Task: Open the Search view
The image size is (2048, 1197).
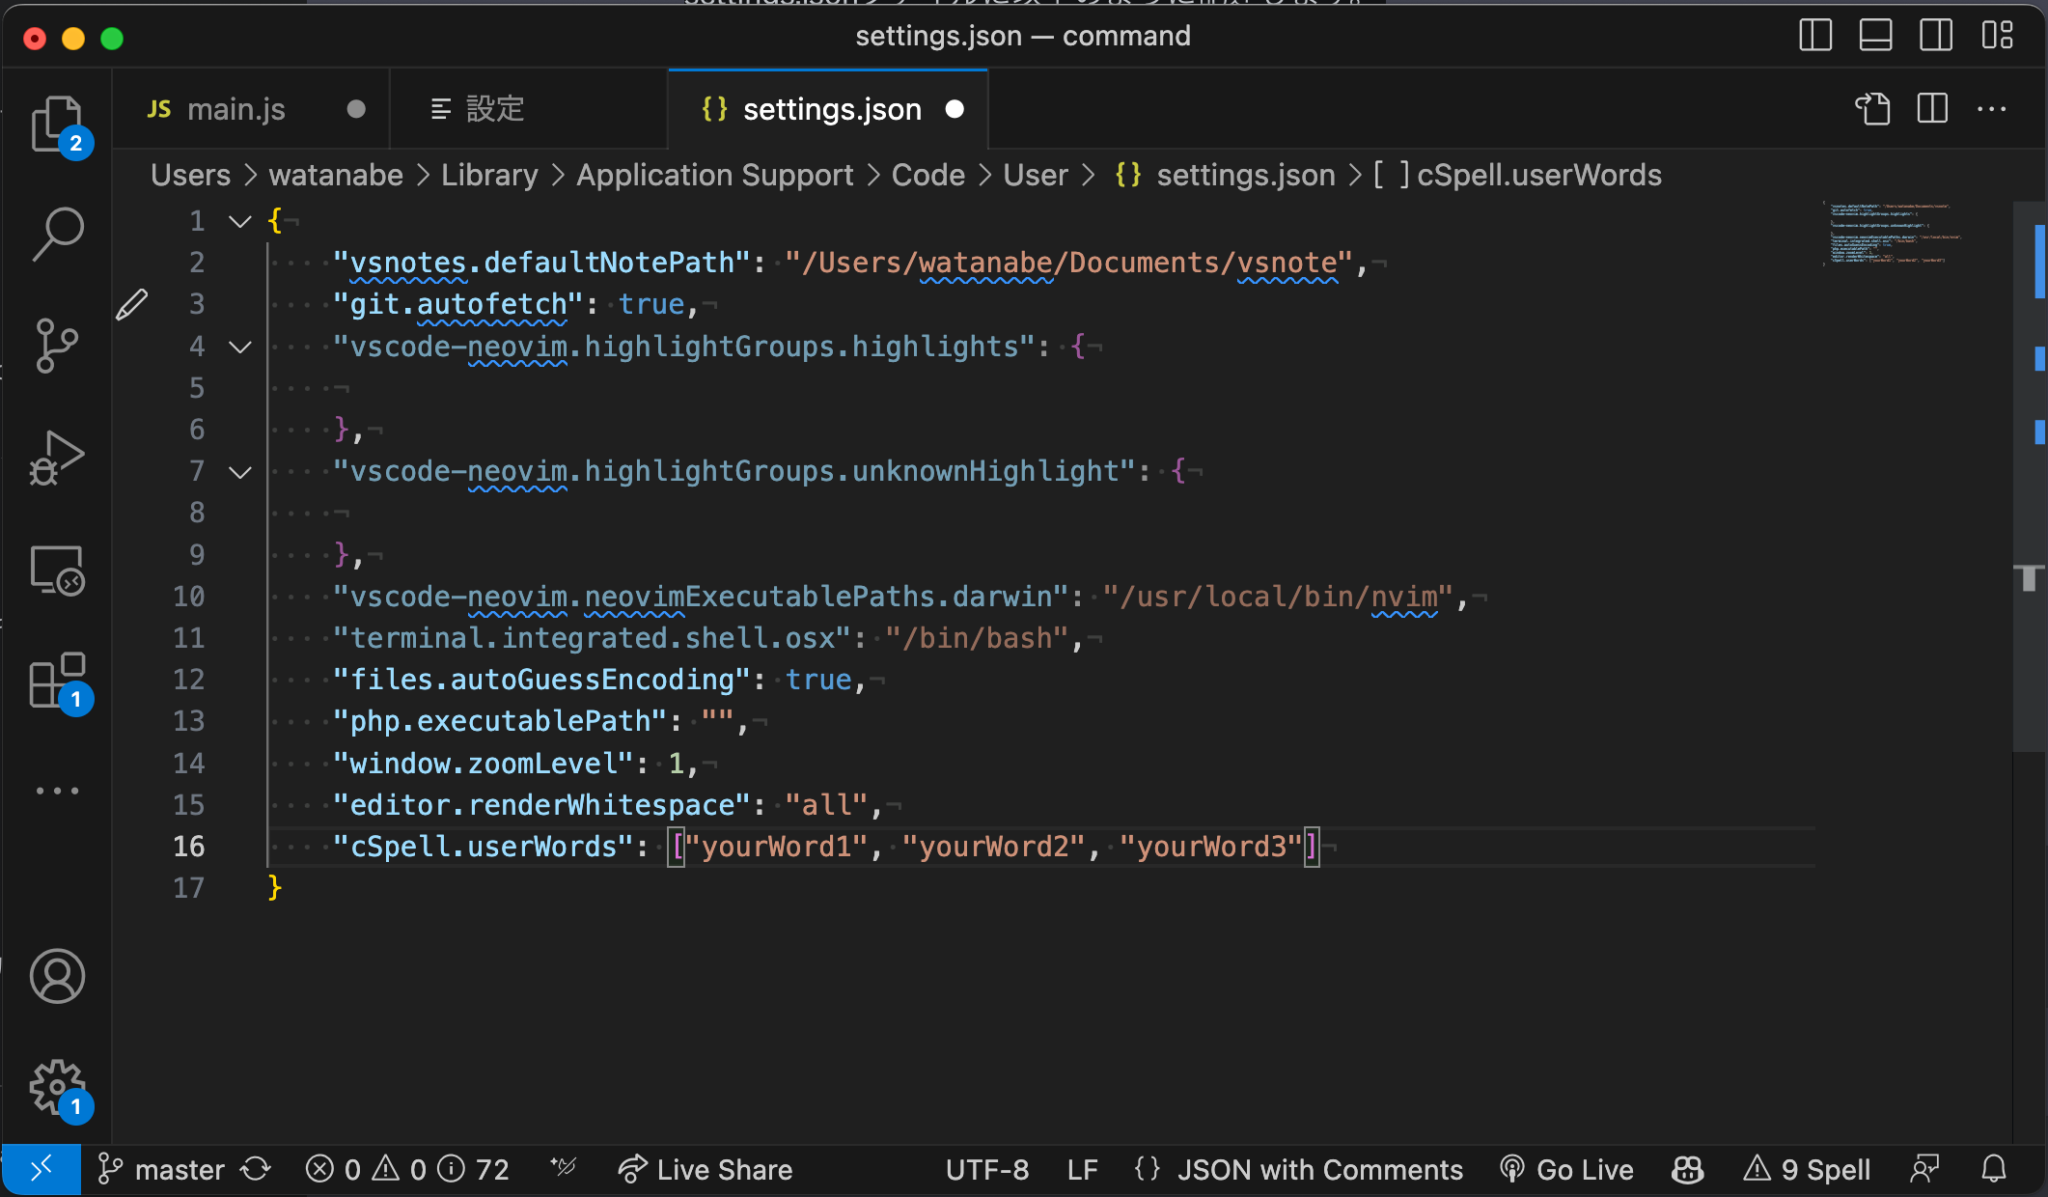Action: click(57, 232)
